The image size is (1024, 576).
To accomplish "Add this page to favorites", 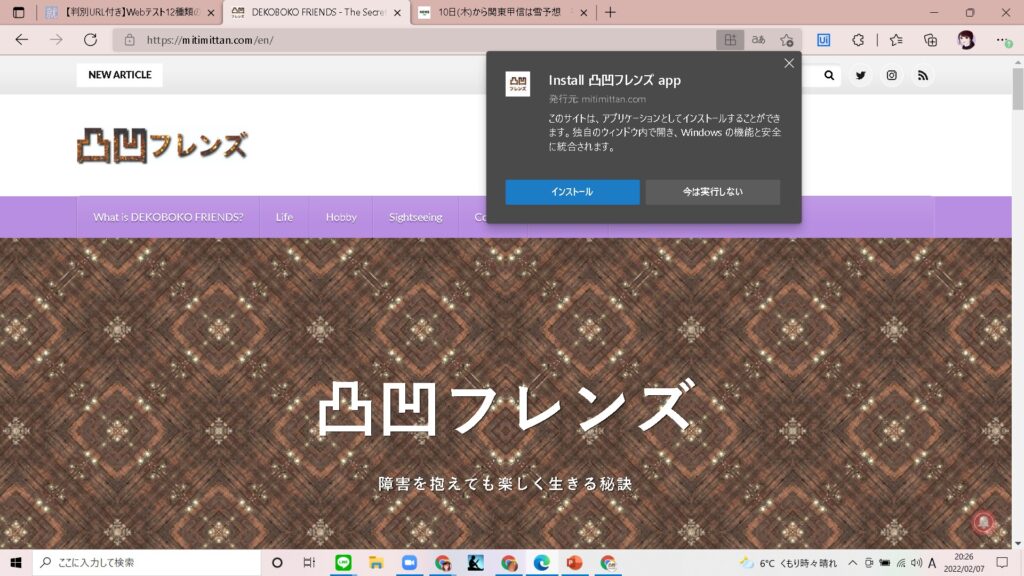I will (787, 40).
